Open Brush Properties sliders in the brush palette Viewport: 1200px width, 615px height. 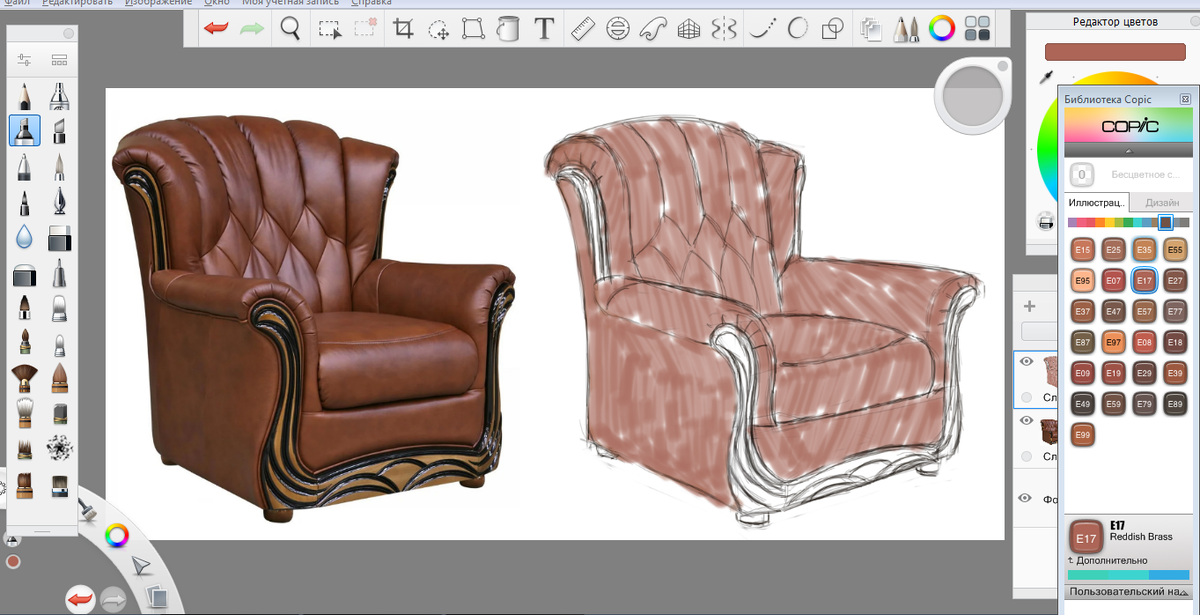24,61
